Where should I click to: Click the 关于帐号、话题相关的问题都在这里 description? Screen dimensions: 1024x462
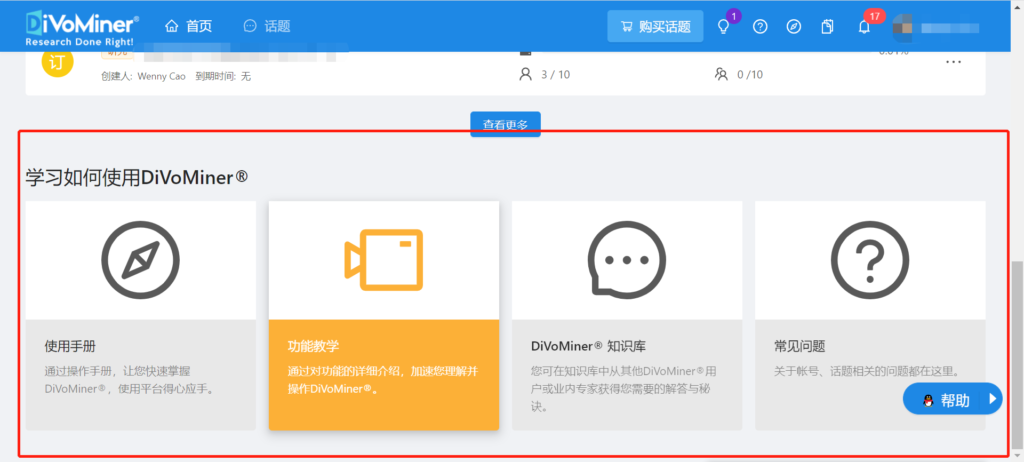click(867, 371)
